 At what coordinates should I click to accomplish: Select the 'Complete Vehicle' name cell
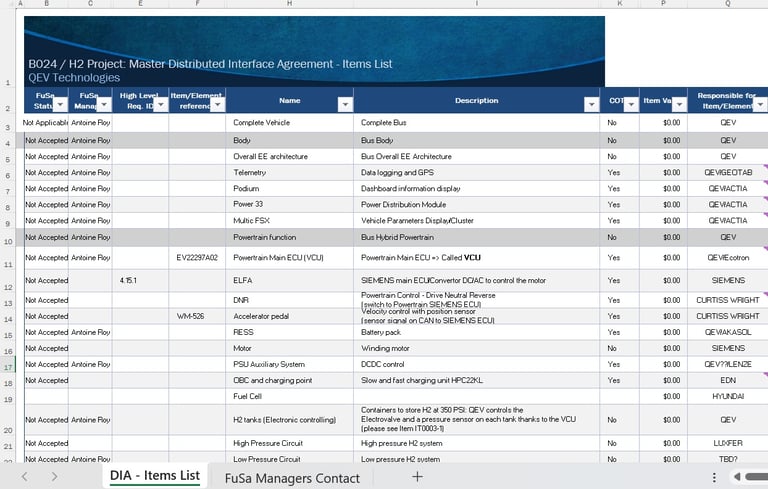tap(289, 122)
